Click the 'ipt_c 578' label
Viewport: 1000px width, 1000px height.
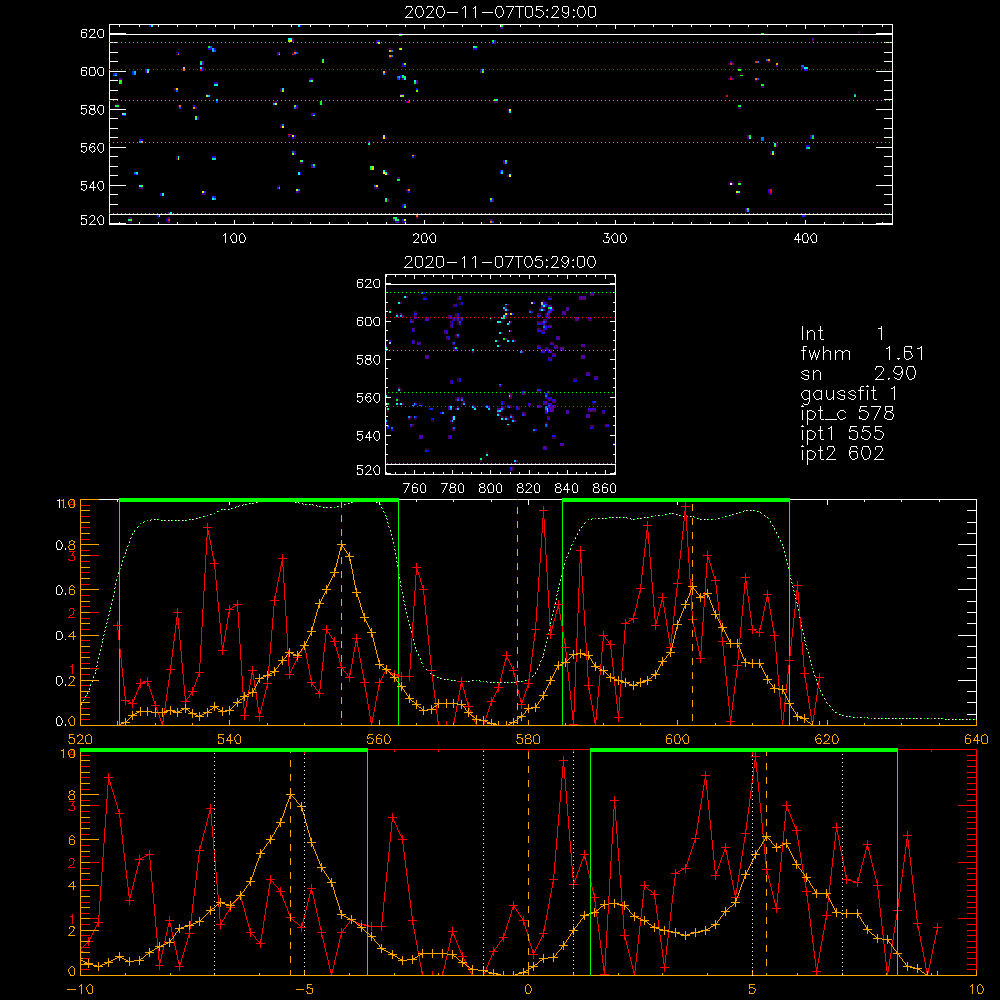click(848, 414)
